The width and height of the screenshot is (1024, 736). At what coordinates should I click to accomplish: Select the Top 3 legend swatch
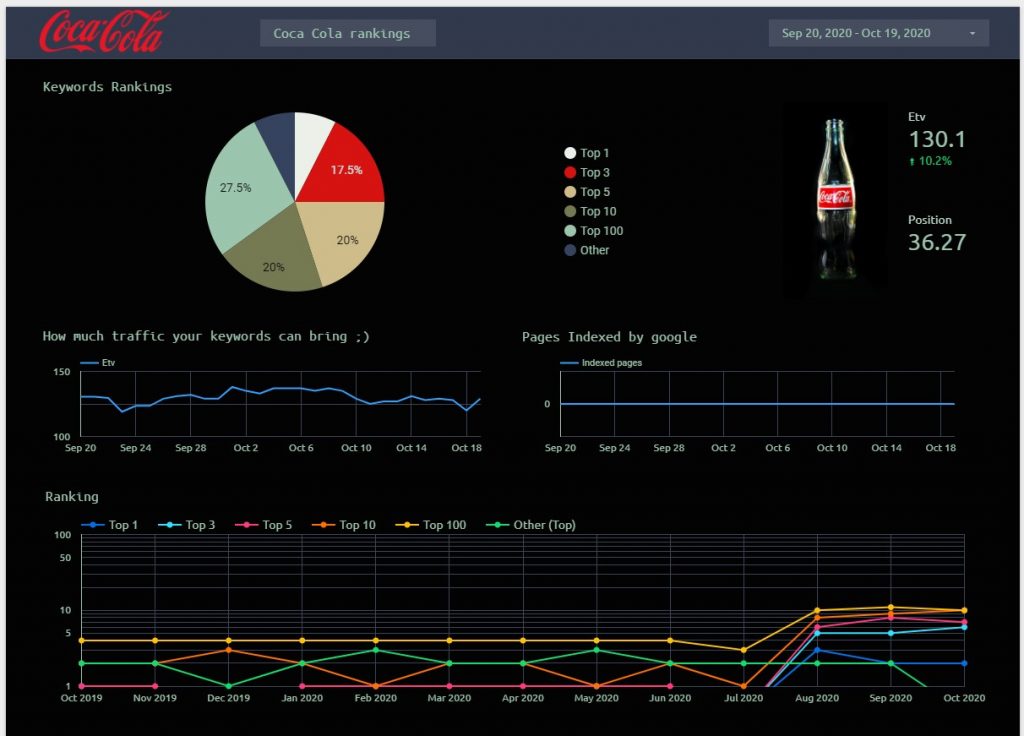[569, 172]
